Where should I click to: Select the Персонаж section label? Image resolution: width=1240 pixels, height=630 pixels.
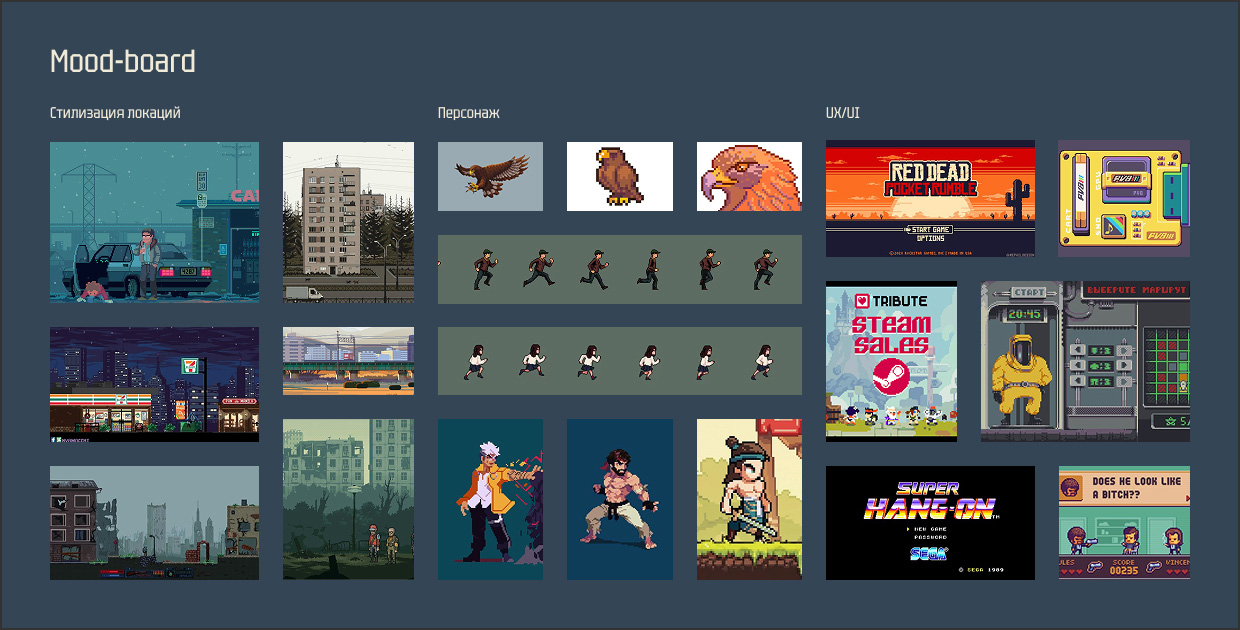click(468, 113)
